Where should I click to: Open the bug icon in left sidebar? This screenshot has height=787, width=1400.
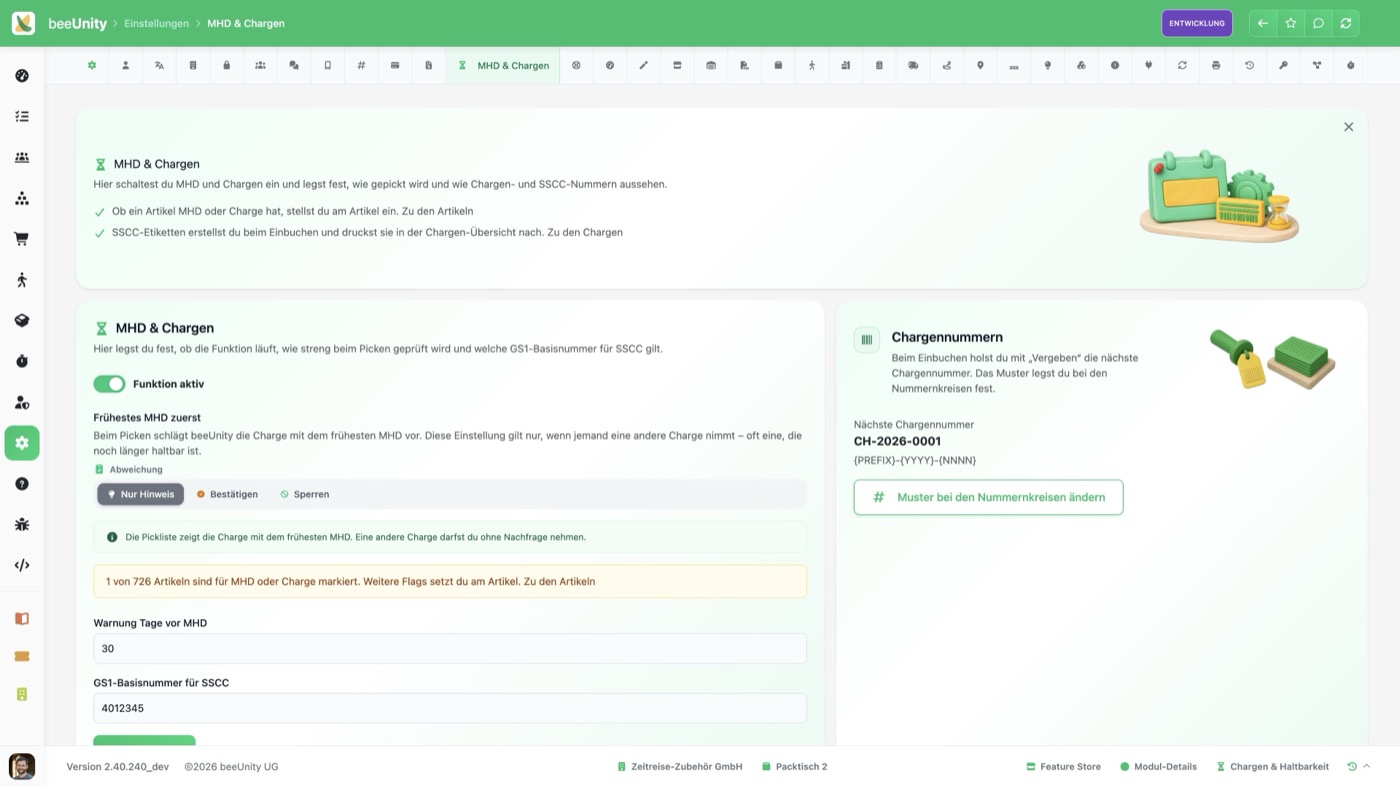click(22, 524)
